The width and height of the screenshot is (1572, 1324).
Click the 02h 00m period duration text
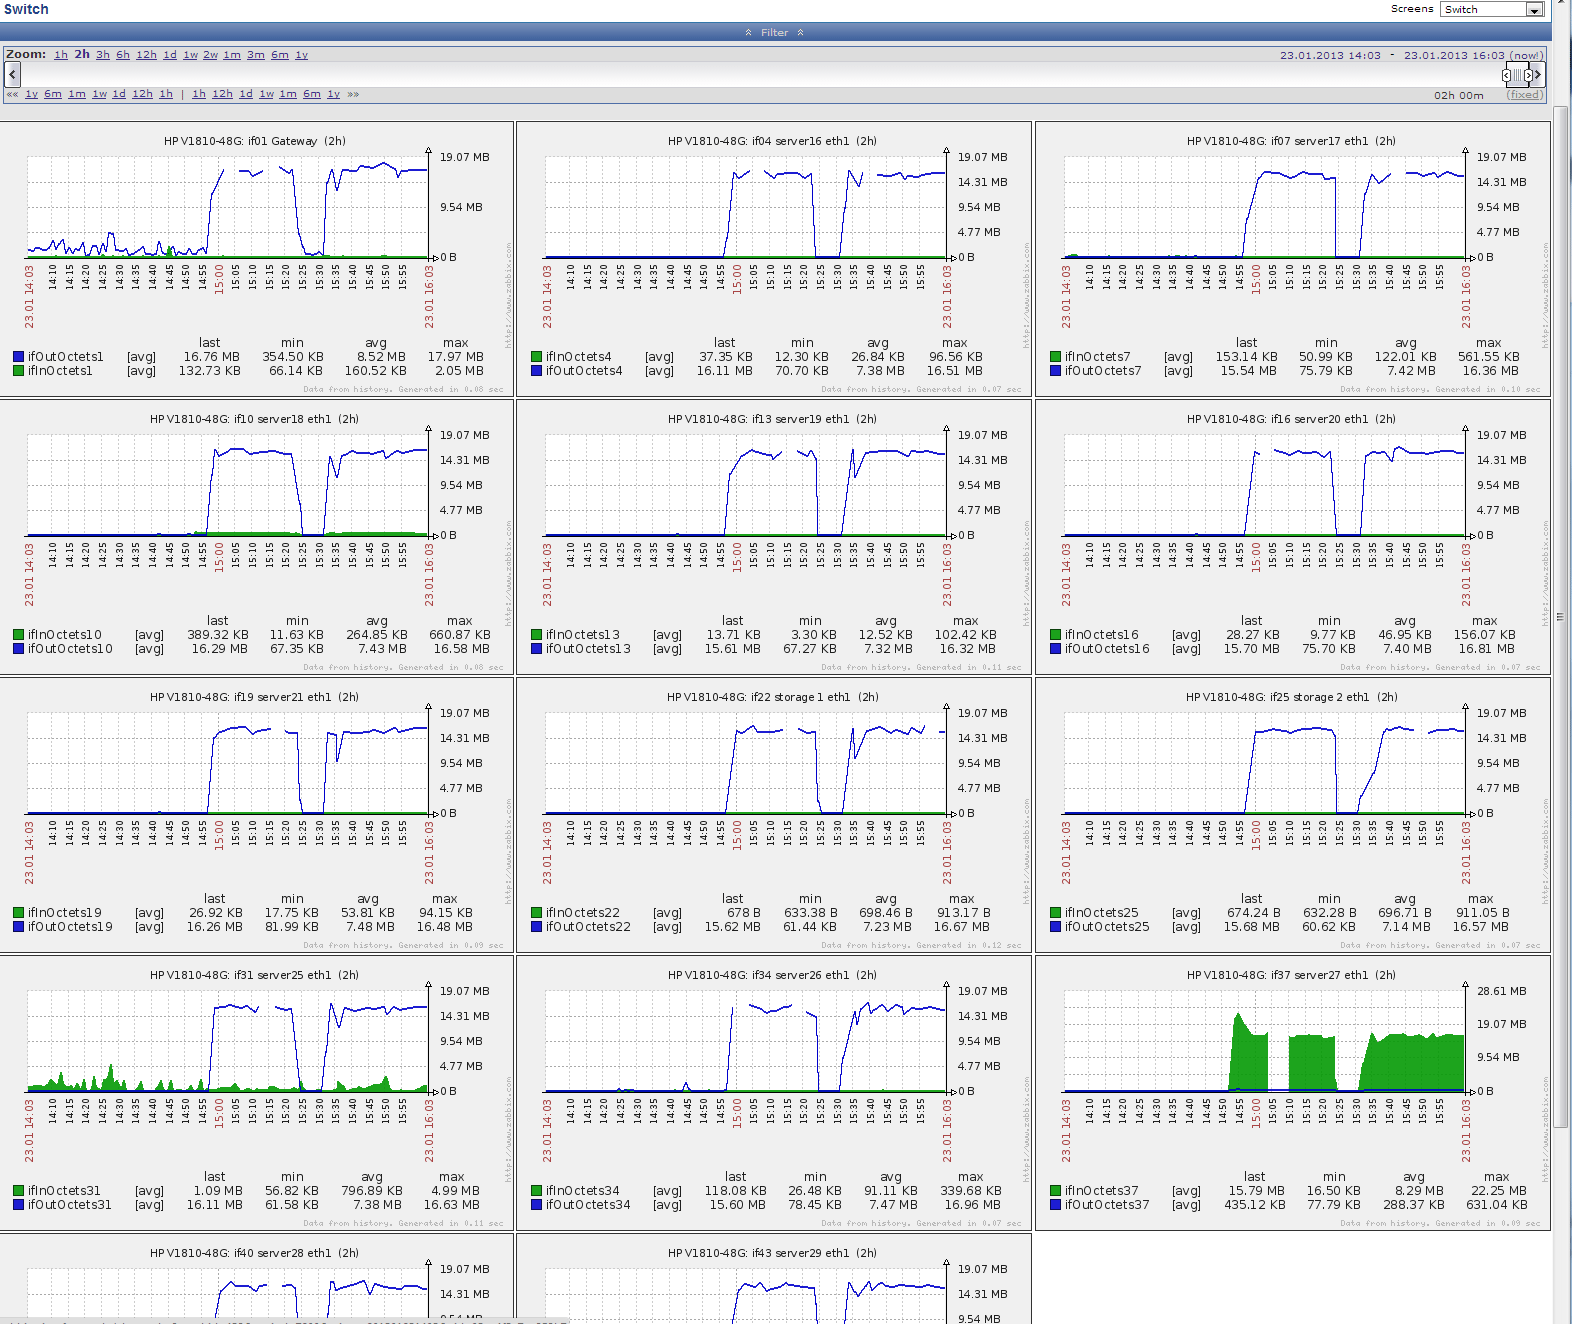click(1459, 95)
